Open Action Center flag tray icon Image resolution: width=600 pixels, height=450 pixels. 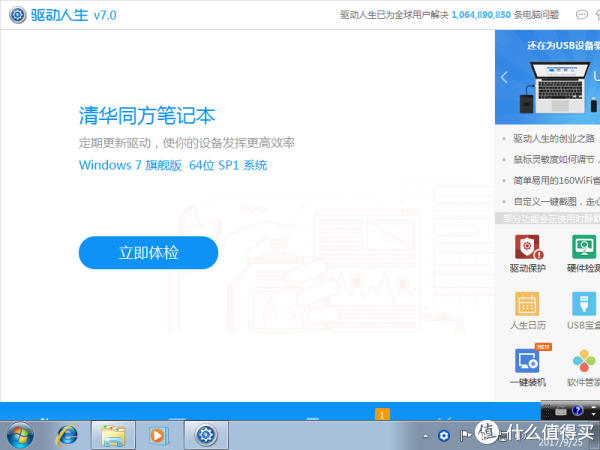tap(465, 436)
